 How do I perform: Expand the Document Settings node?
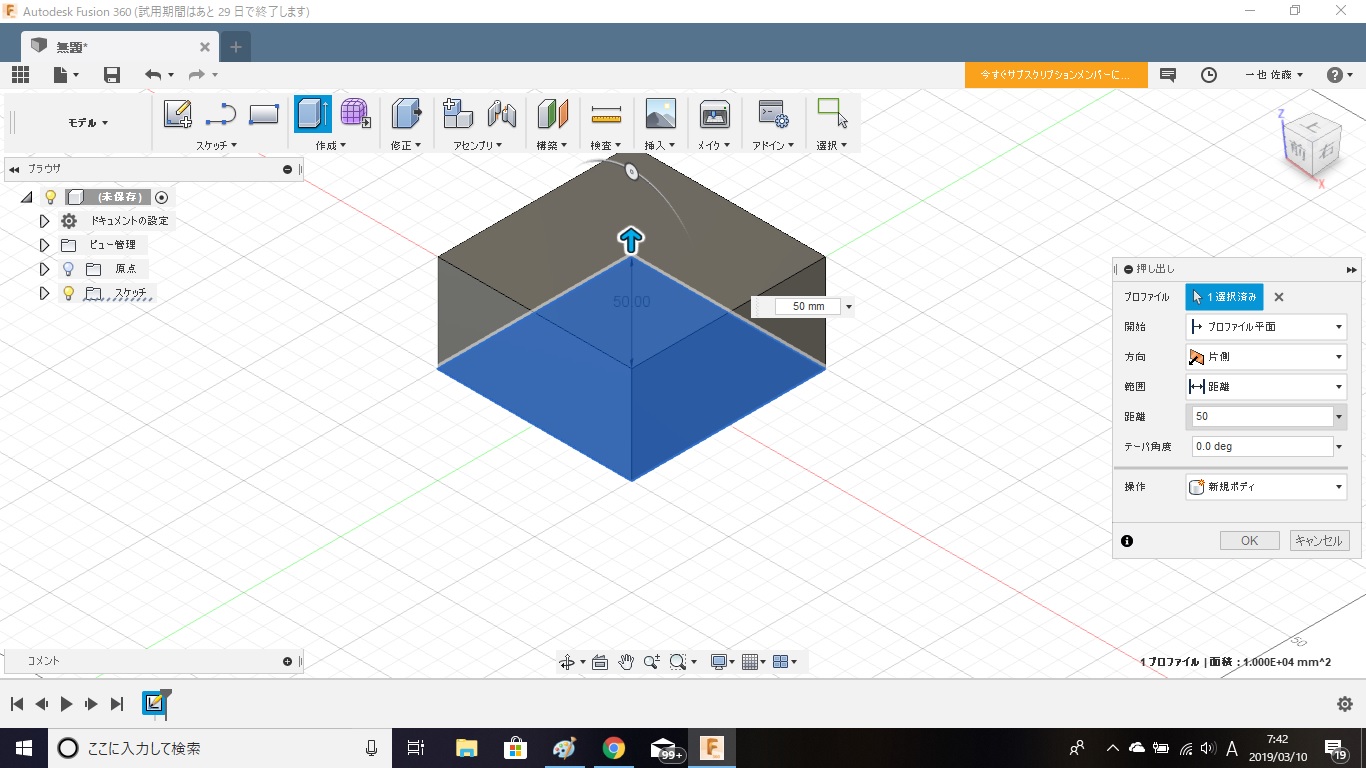click(x=44, y=221)
